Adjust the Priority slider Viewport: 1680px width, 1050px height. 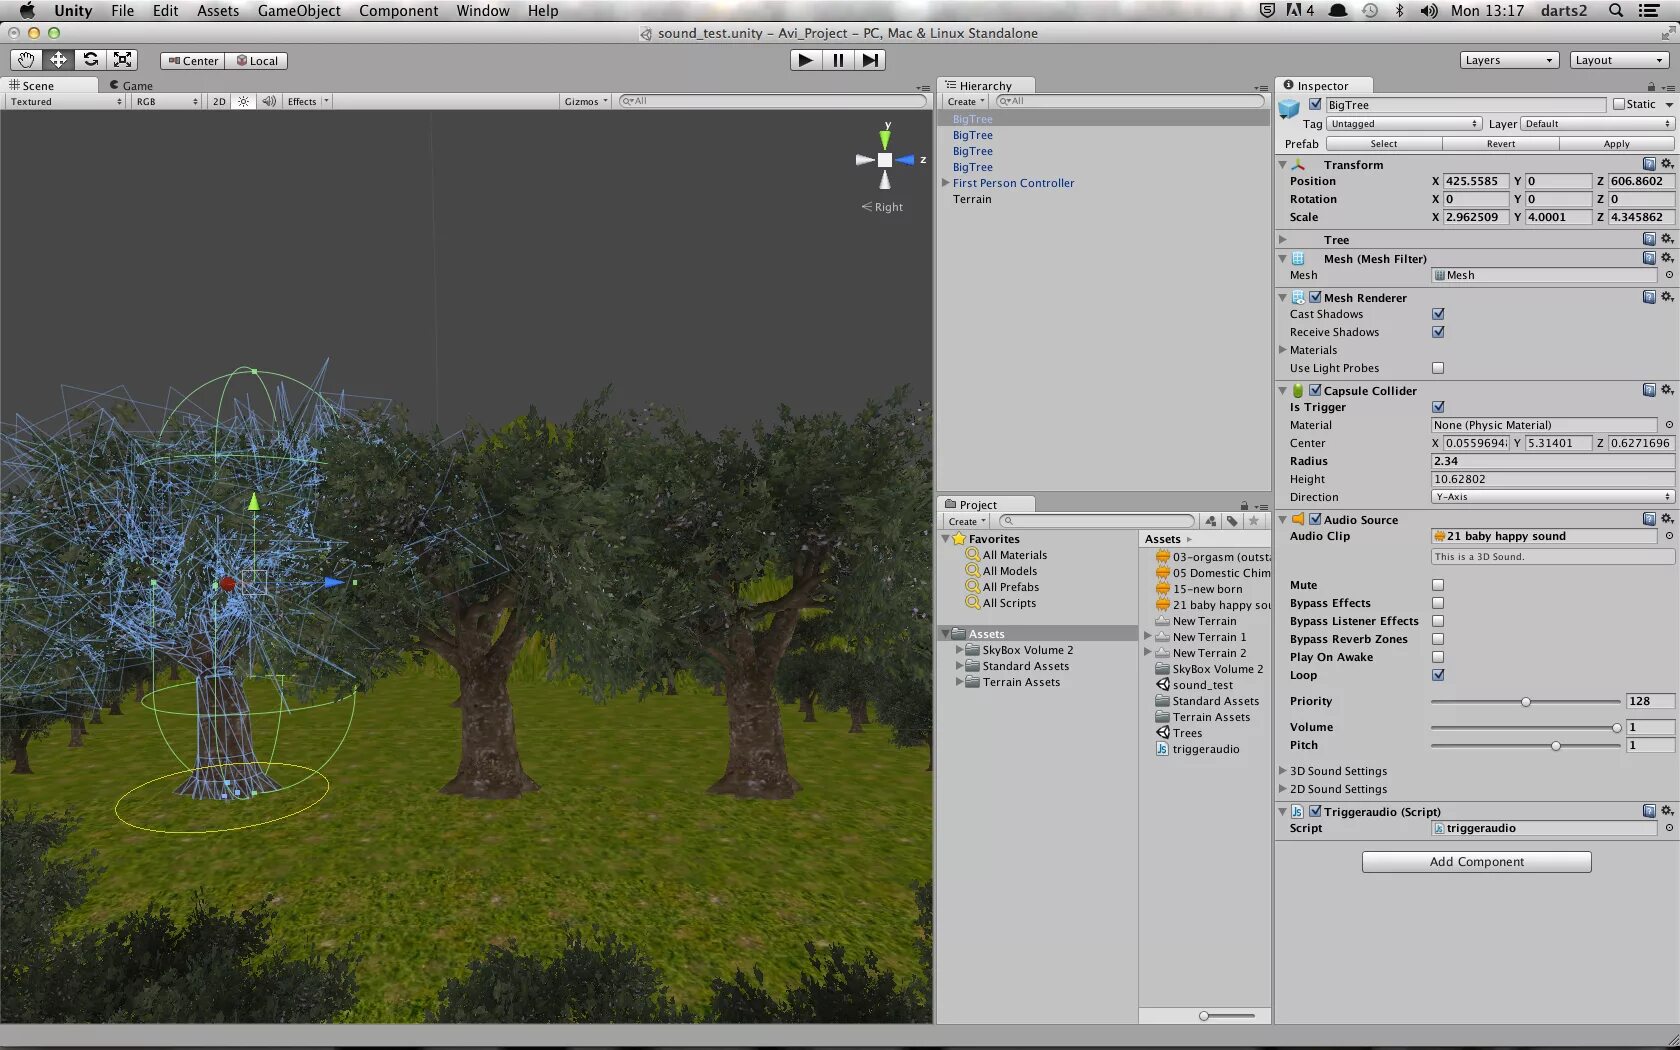tap(1526, 702)
